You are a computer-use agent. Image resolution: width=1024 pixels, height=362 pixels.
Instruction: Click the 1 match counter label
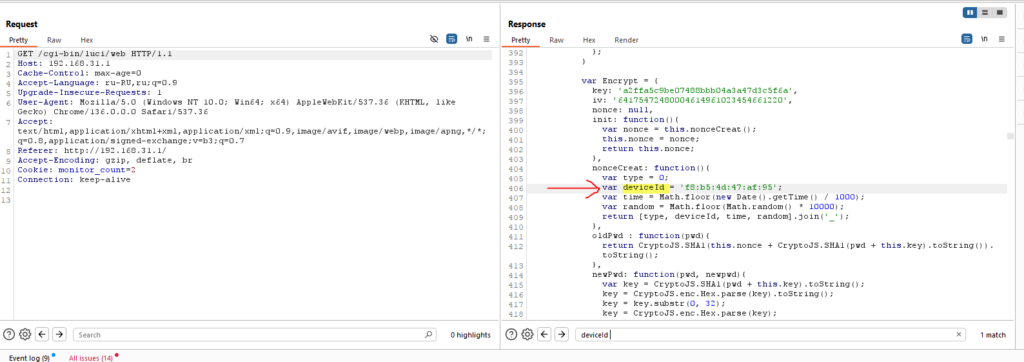993,335
